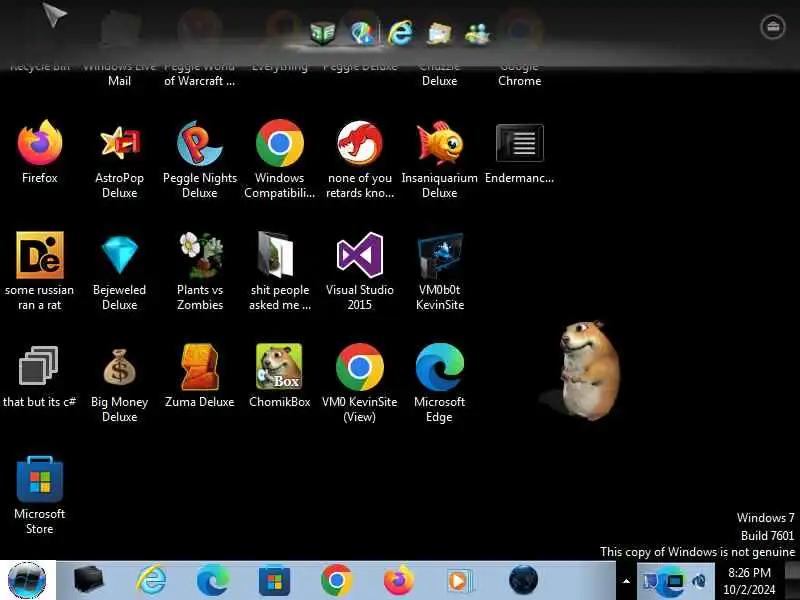
Task: Click the green cube icon in top dock
Action: [x=323, y=34]
